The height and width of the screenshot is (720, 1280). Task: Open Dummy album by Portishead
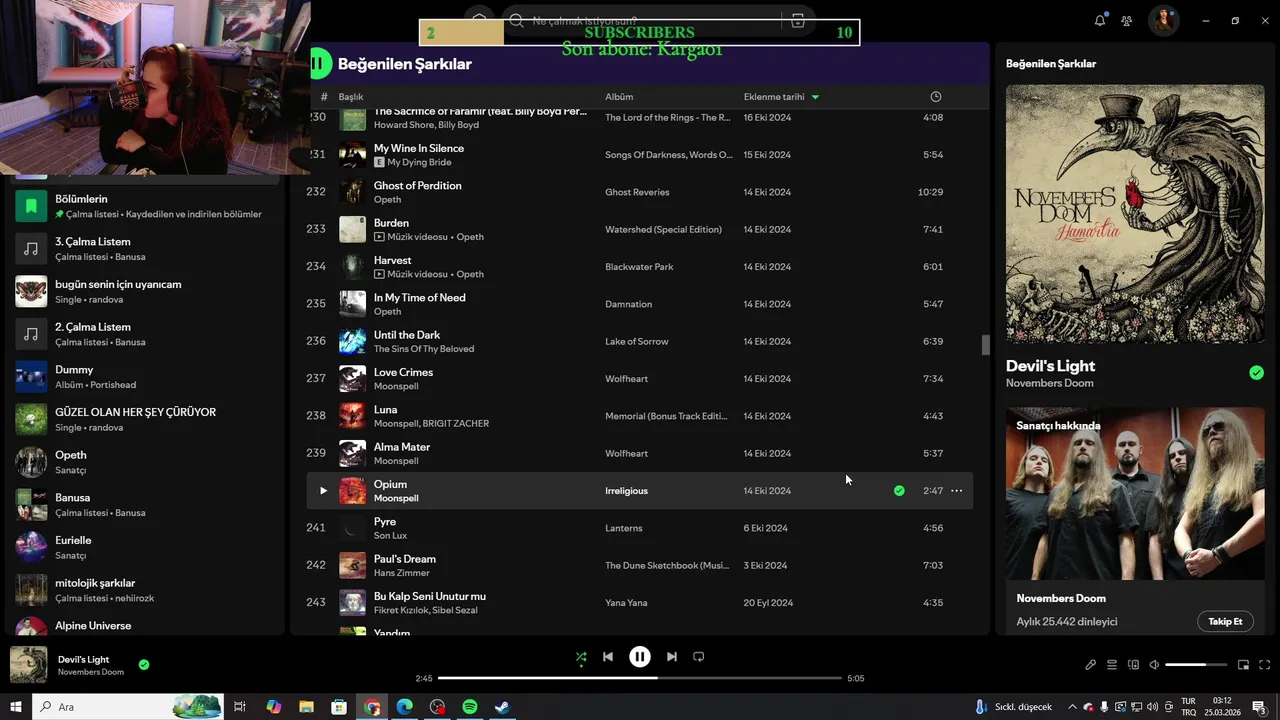tap(145, 377)
